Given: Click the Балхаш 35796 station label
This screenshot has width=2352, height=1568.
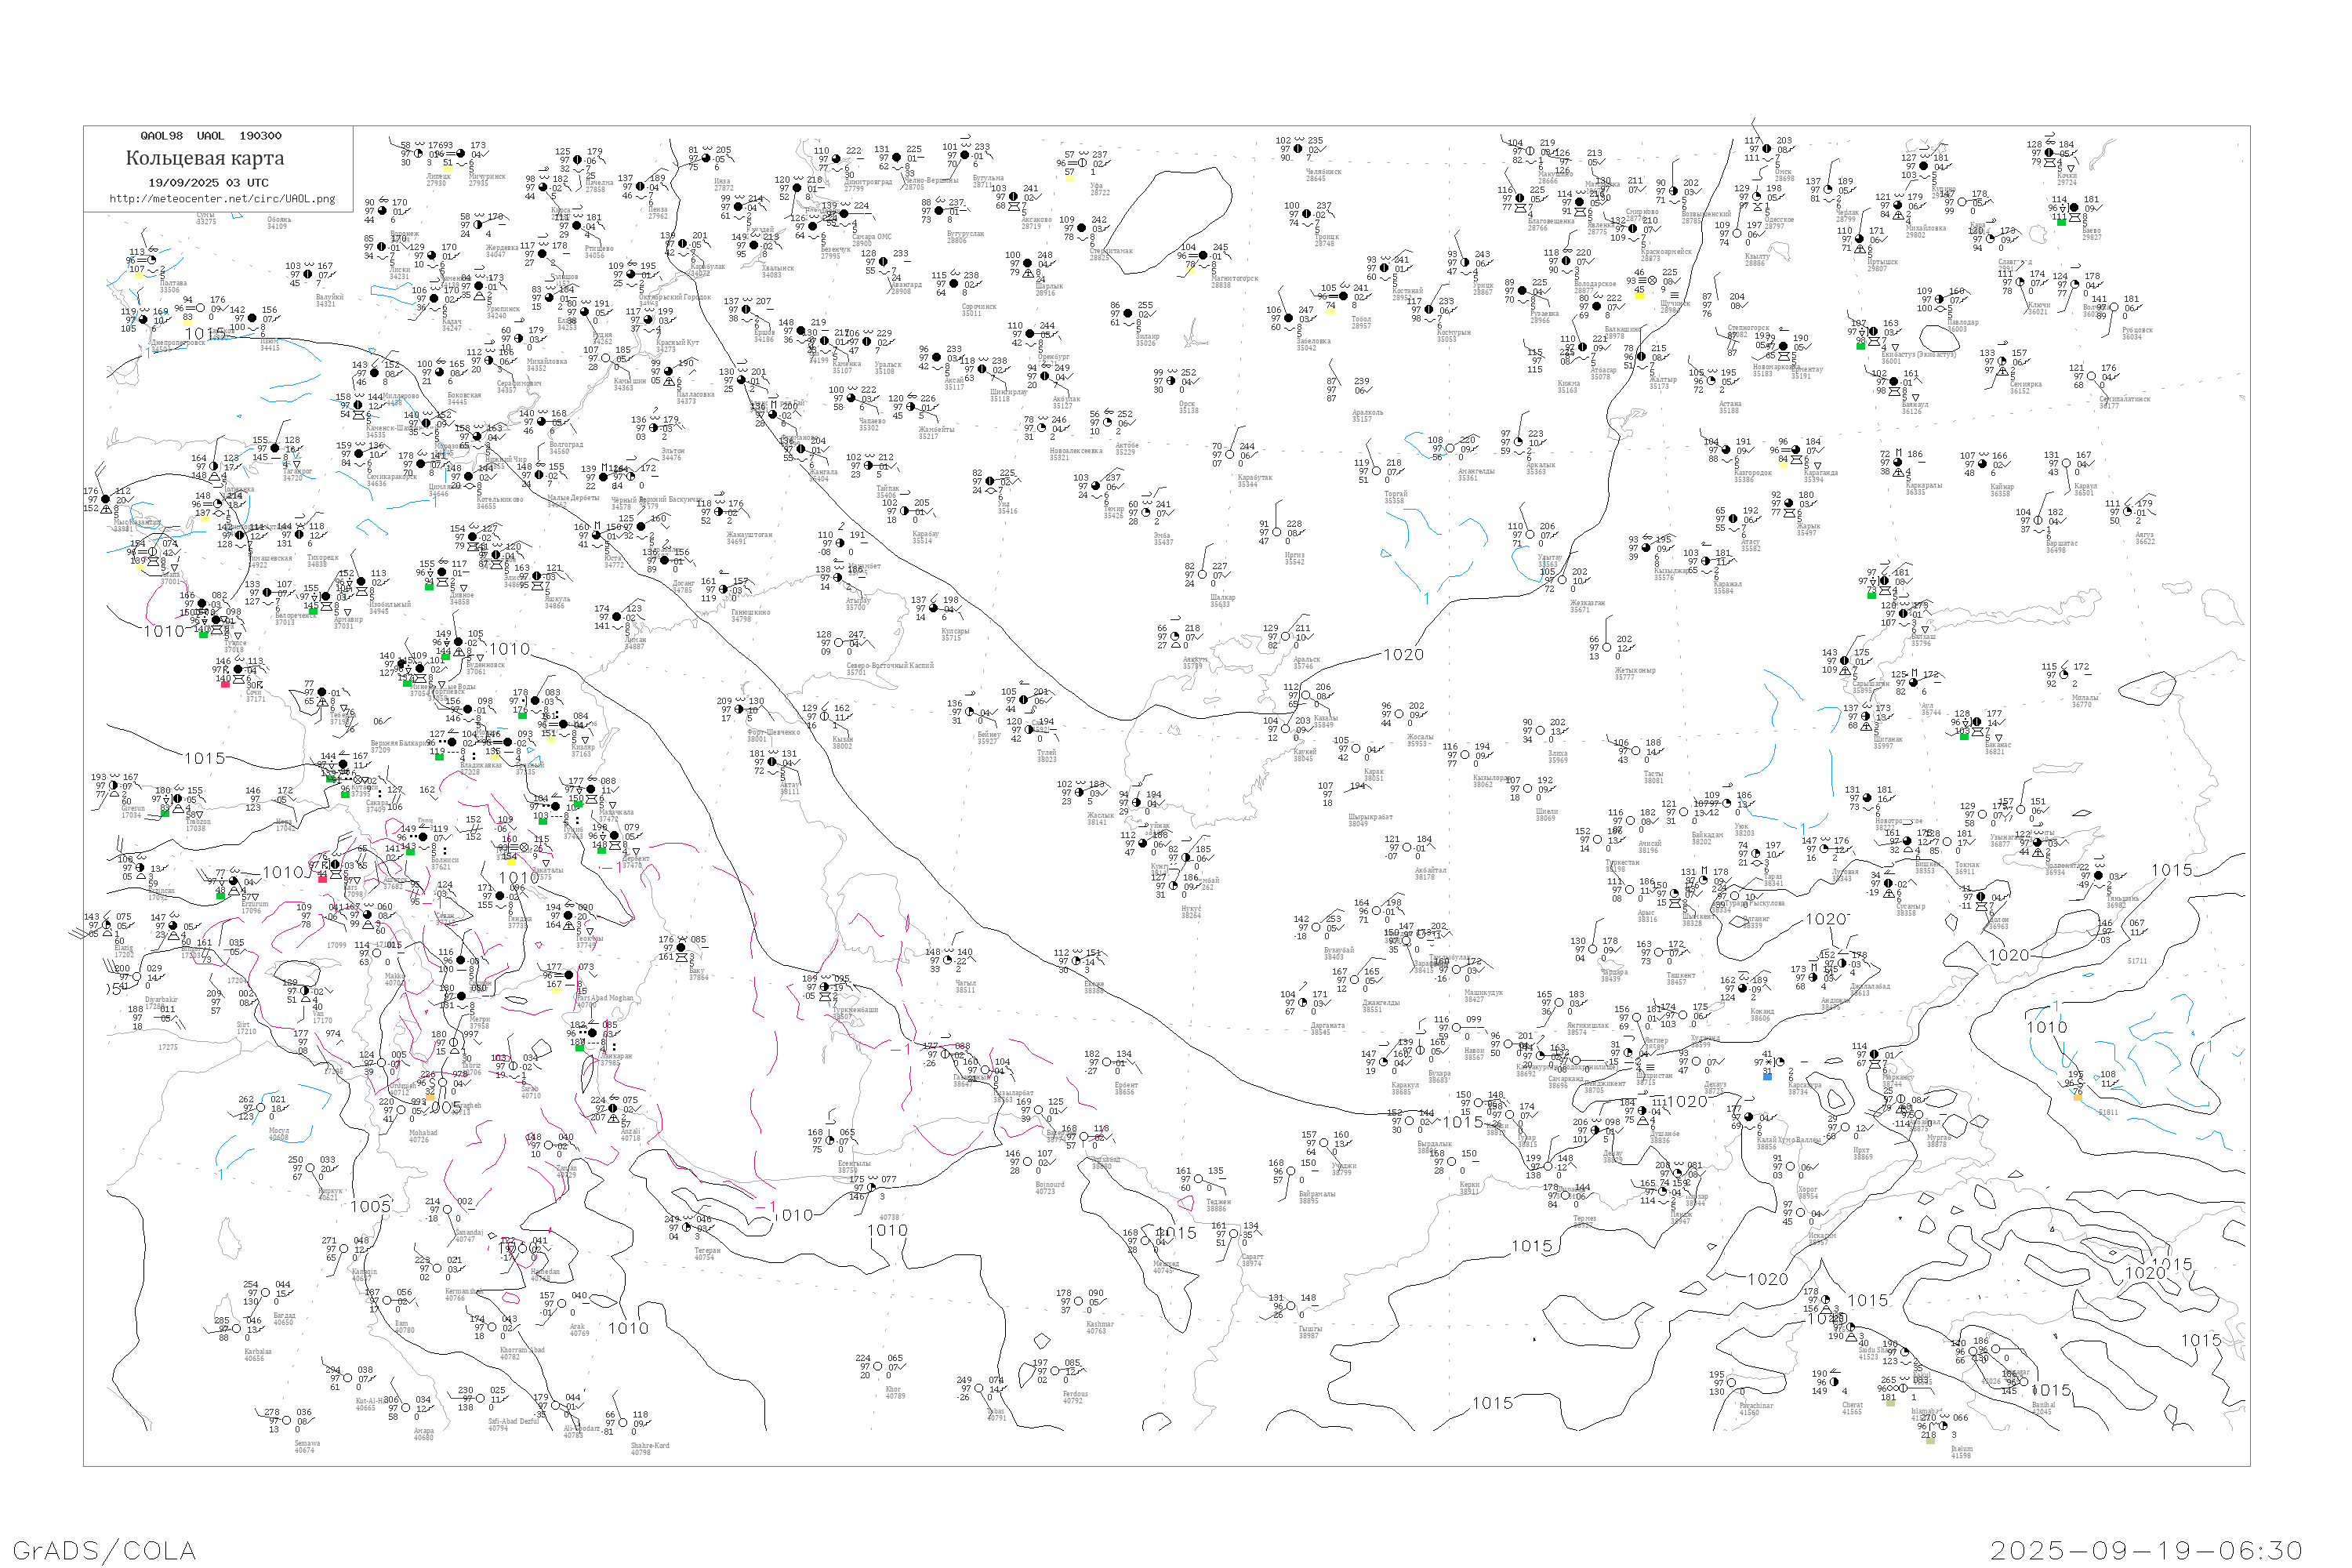Looking at the screenshot, I should pos(1922,640).
